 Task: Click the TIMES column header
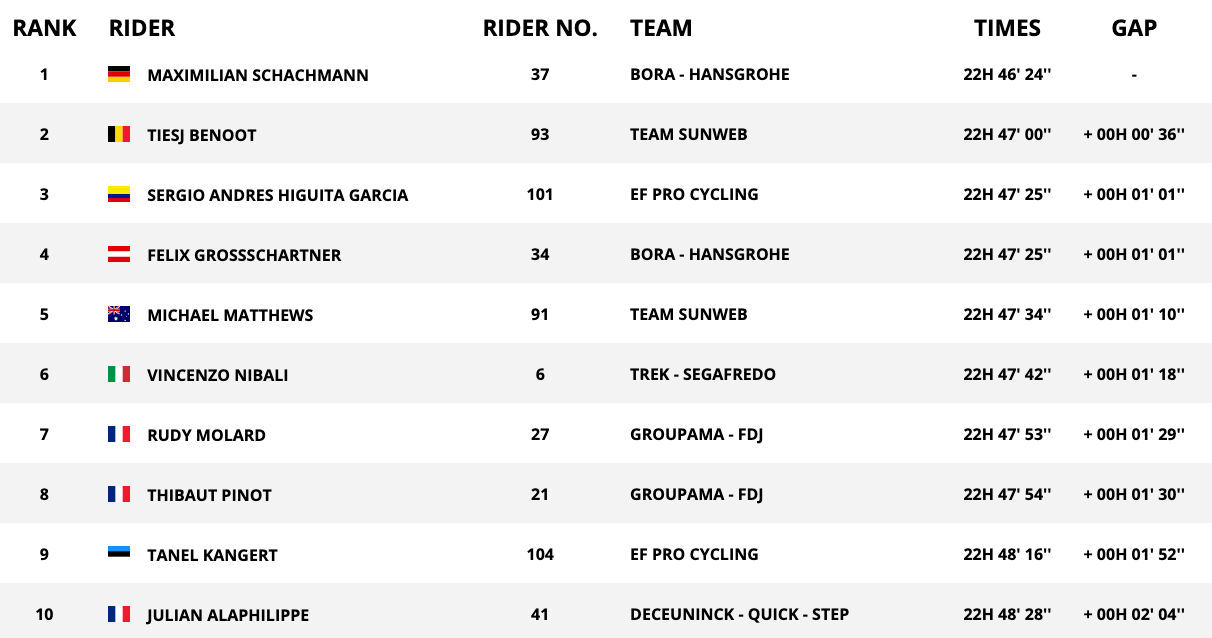(1007, 28)
